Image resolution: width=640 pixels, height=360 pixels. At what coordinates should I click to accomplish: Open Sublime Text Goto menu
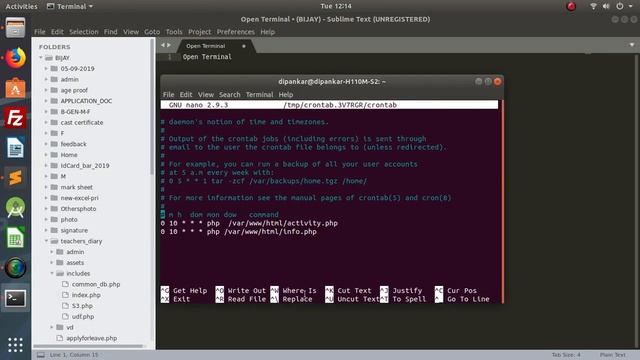[x=152, y=32]
